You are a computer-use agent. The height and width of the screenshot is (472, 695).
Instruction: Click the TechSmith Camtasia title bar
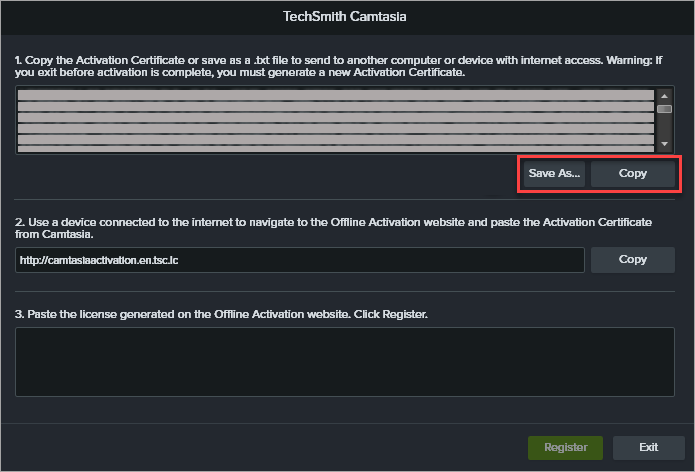point(347,17)
